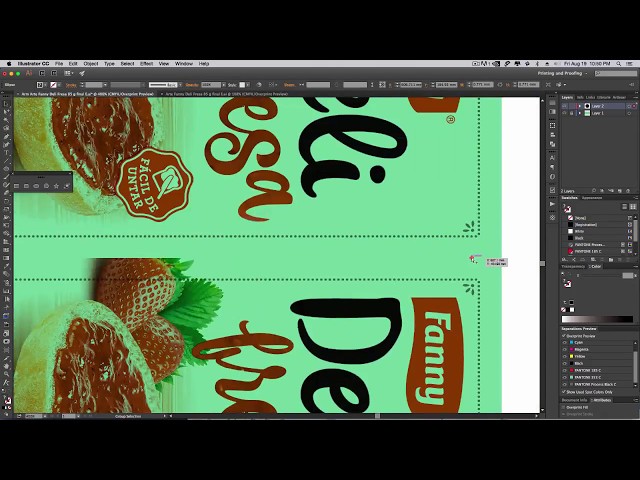Click the Bridge icon in the application bar
The height and width of the screenshot is (480, 640).
42,73
